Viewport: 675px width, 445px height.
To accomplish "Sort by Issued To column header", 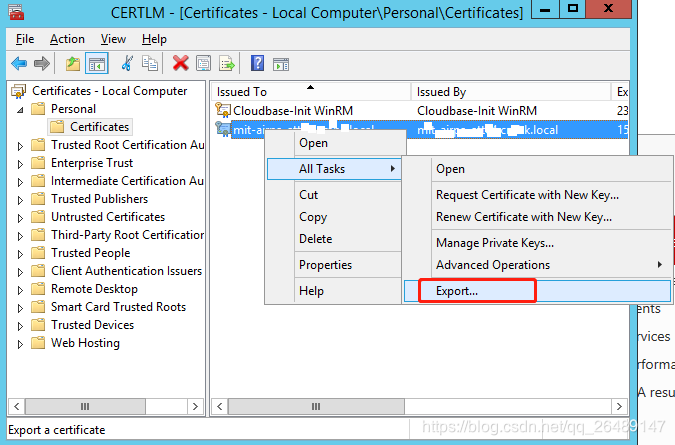I will (x=311, y=92).
